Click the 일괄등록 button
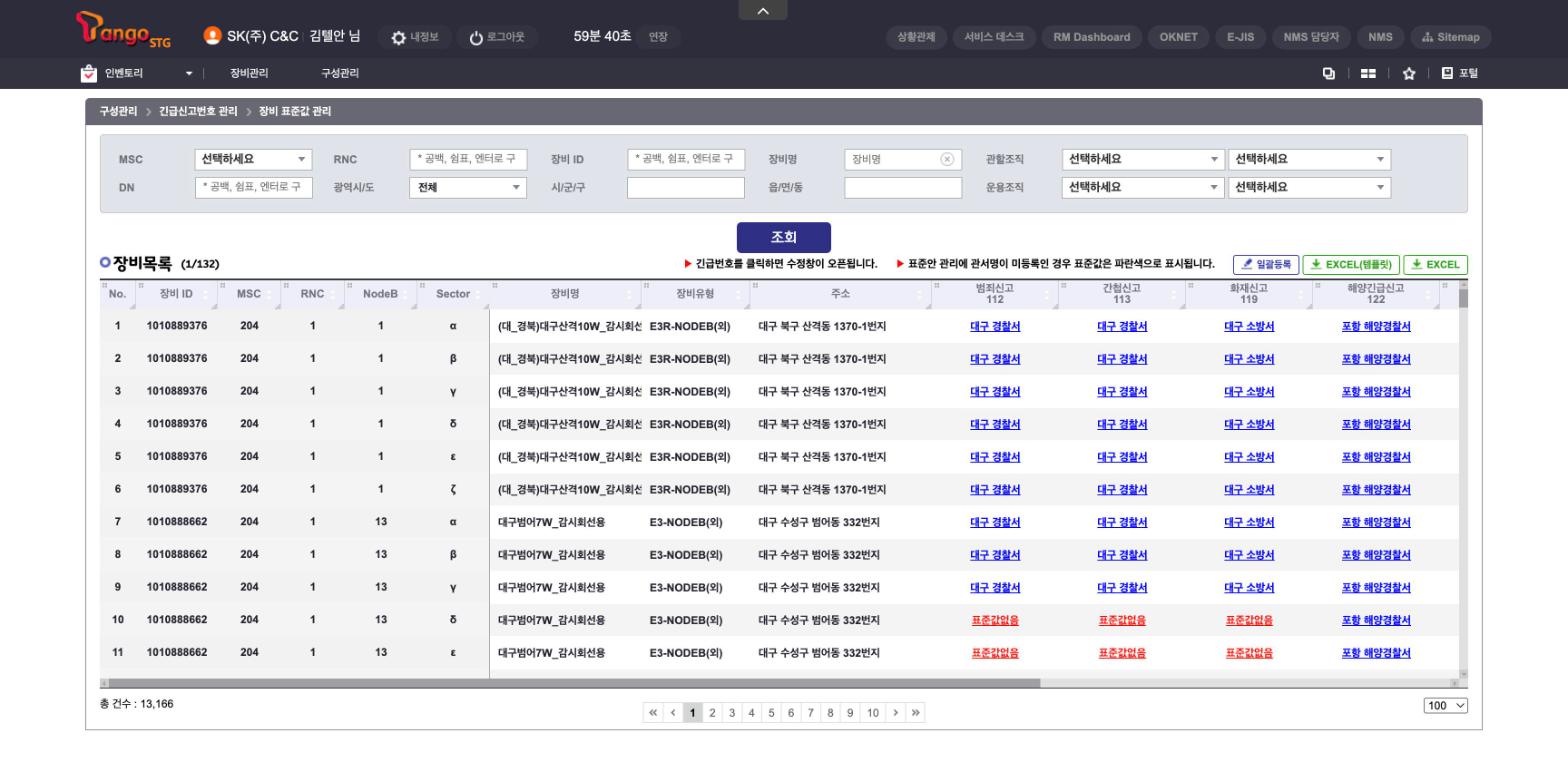 [x=1266, y=264]
